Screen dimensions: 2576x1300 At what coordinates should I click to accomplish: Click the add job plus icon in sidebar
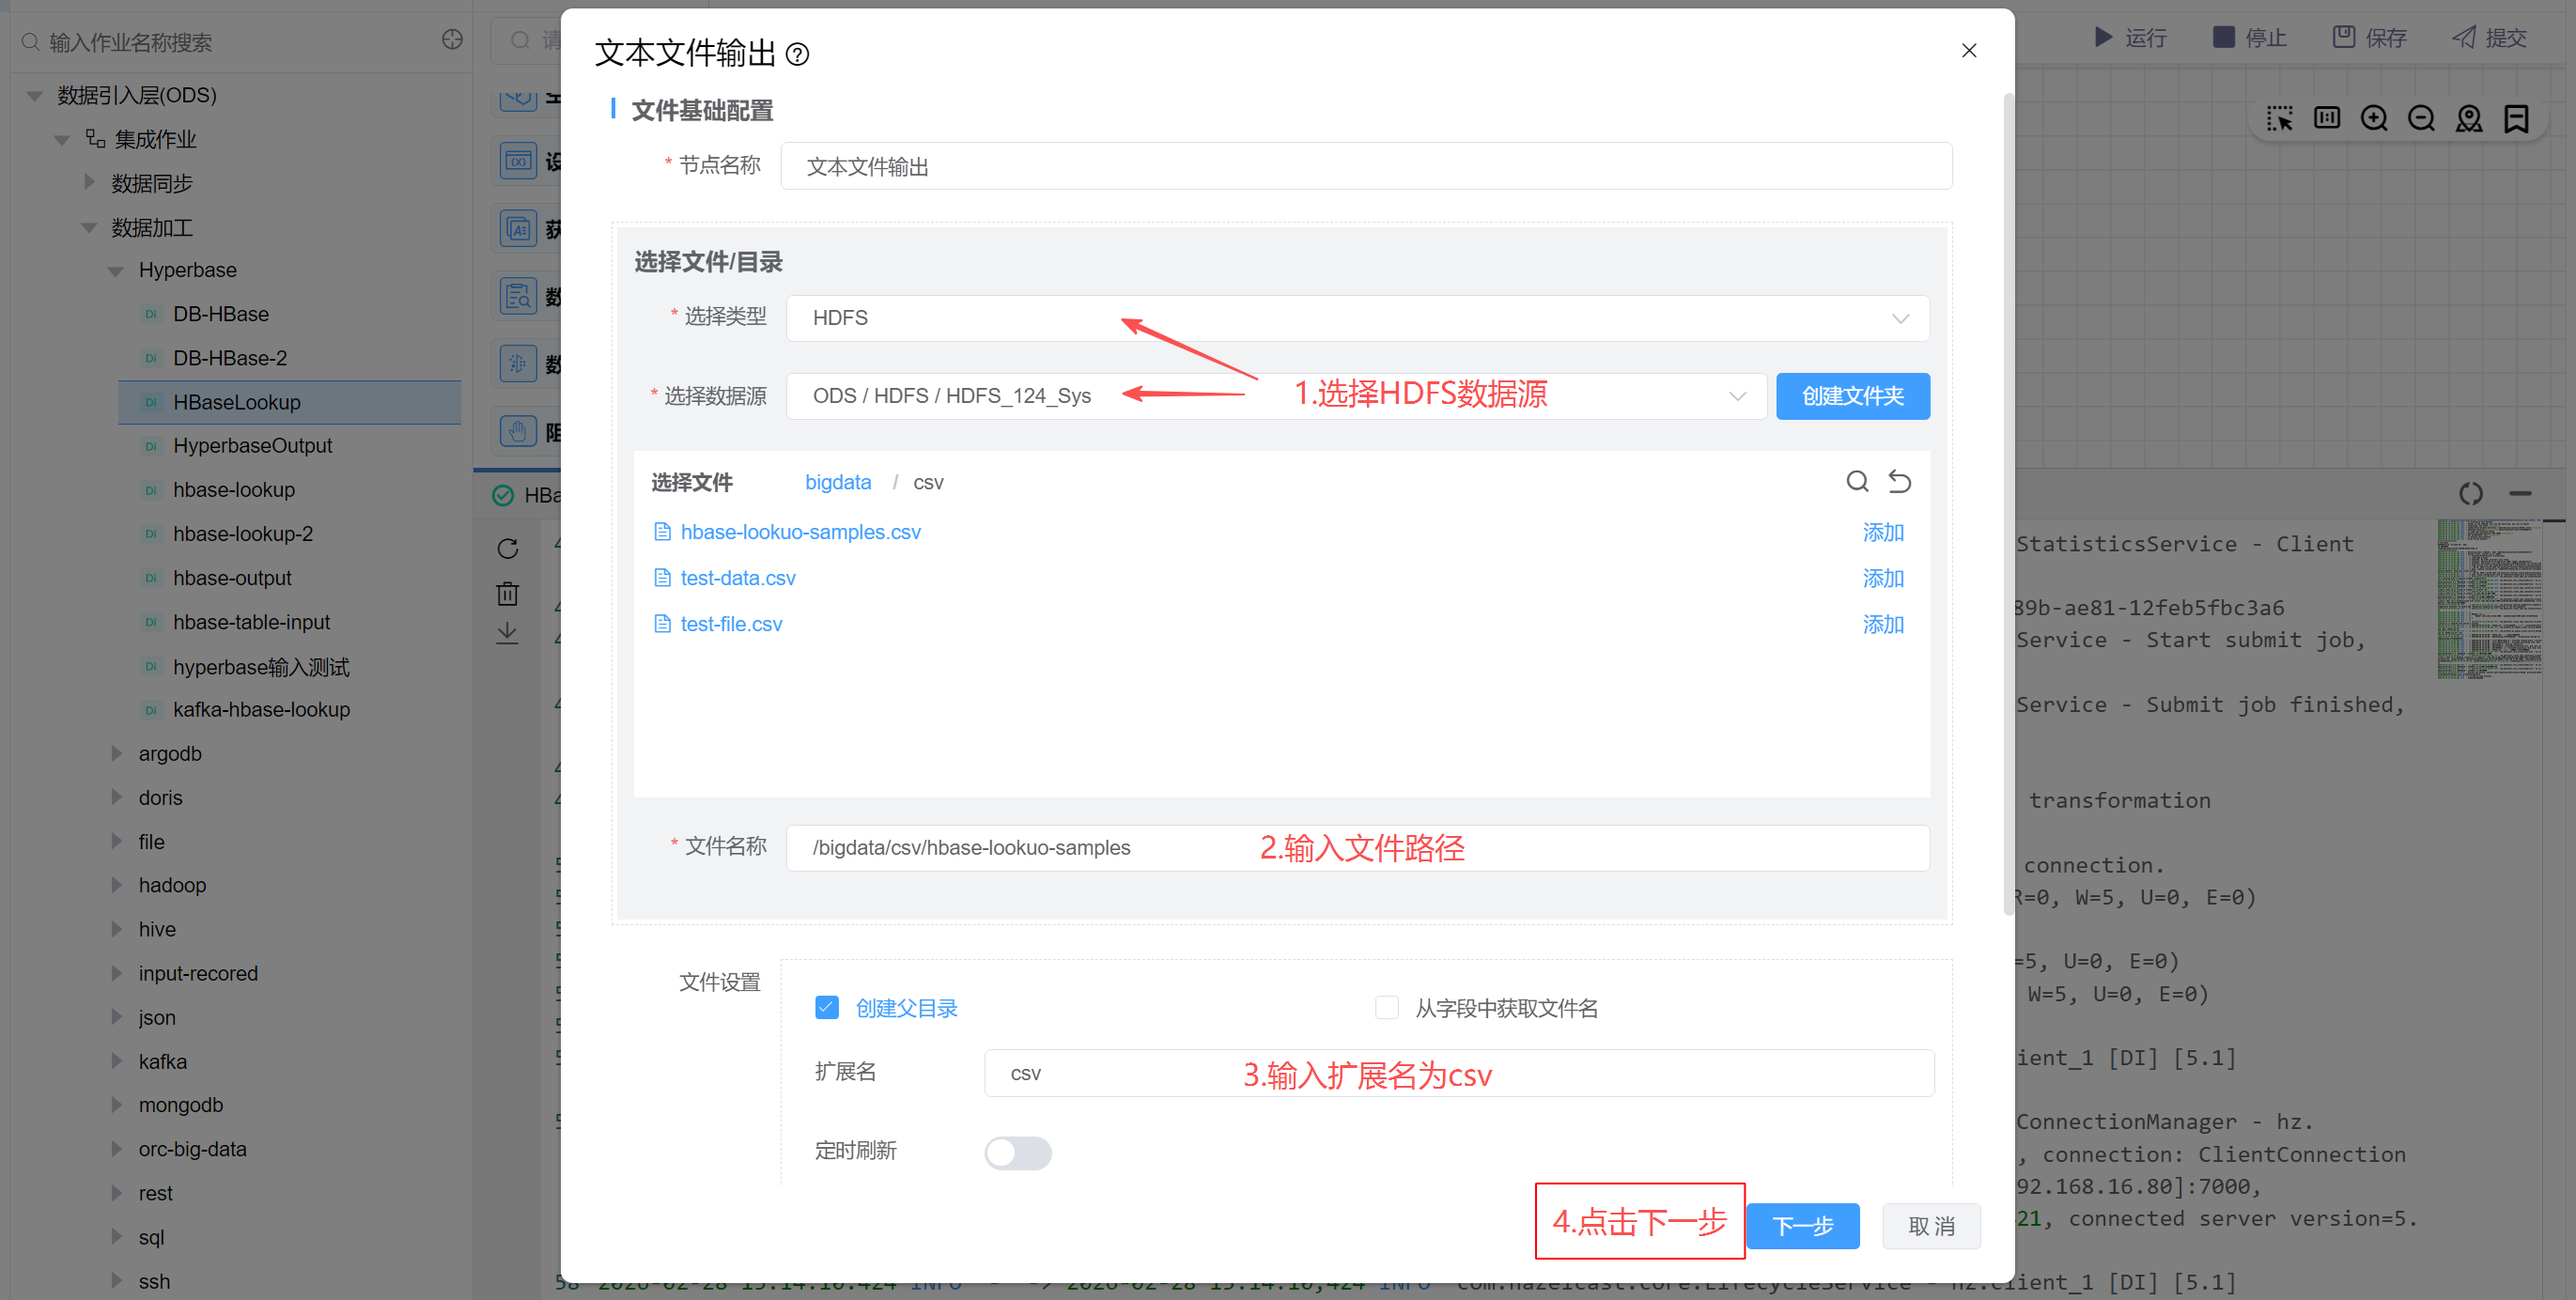click(452, 40)
